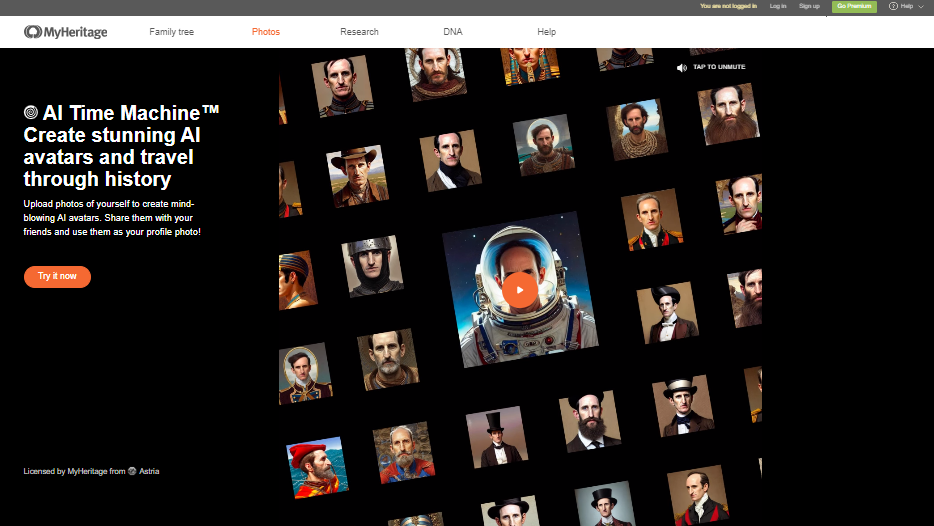This screenshot has height=526, width=934.
Task: Click the Go Premium button
Action: pos(854,6)
